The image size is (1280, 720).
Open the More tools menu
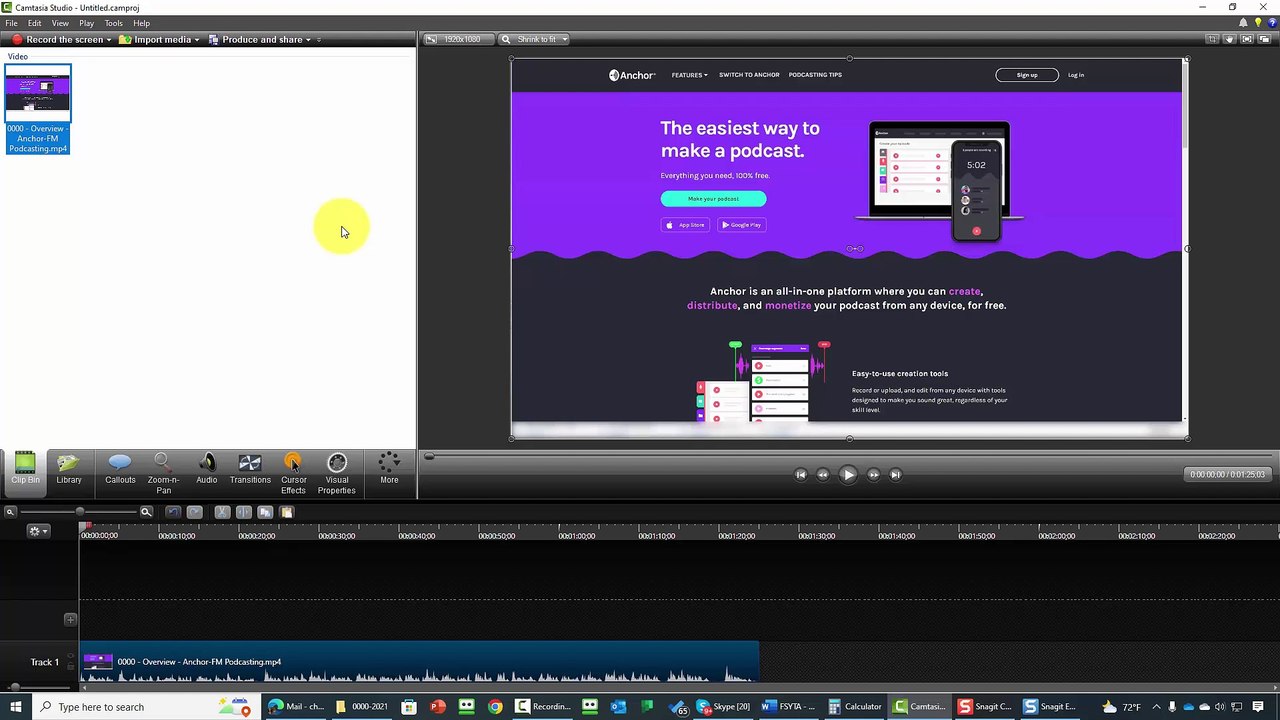click(x=389, y=470)
